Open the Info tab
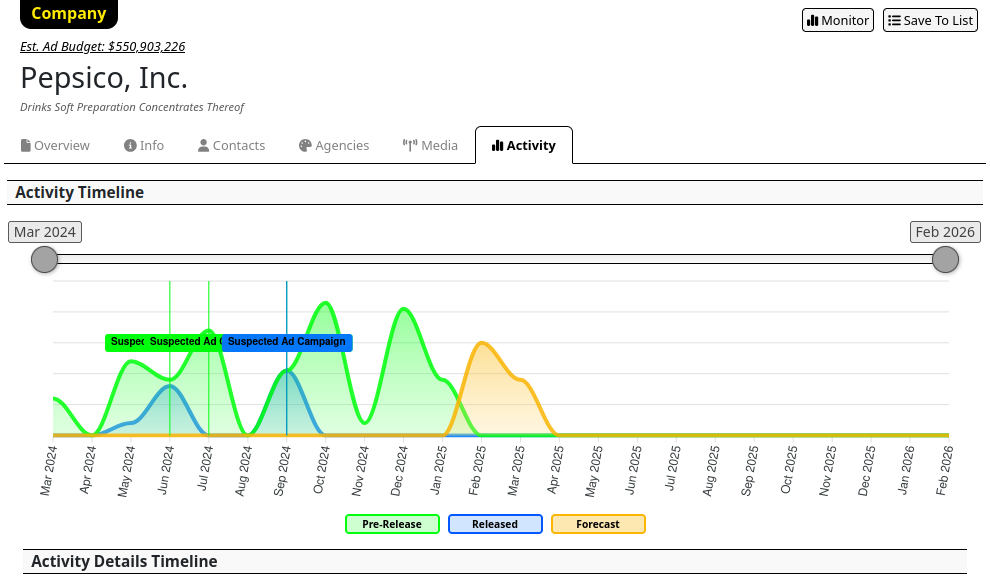 (144, 145)
